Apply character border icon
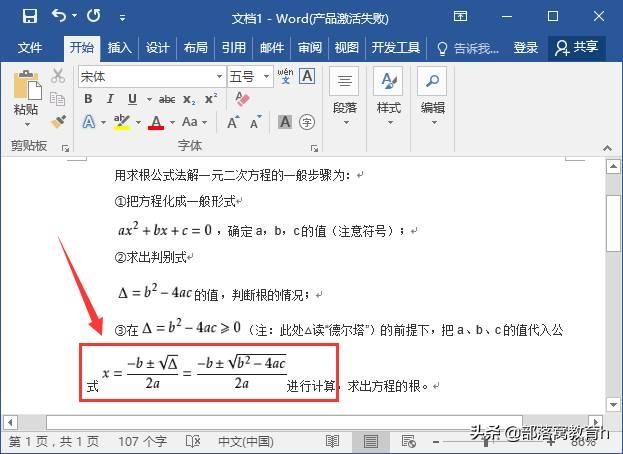Viewport: 623px width, 454px height. 307,76
